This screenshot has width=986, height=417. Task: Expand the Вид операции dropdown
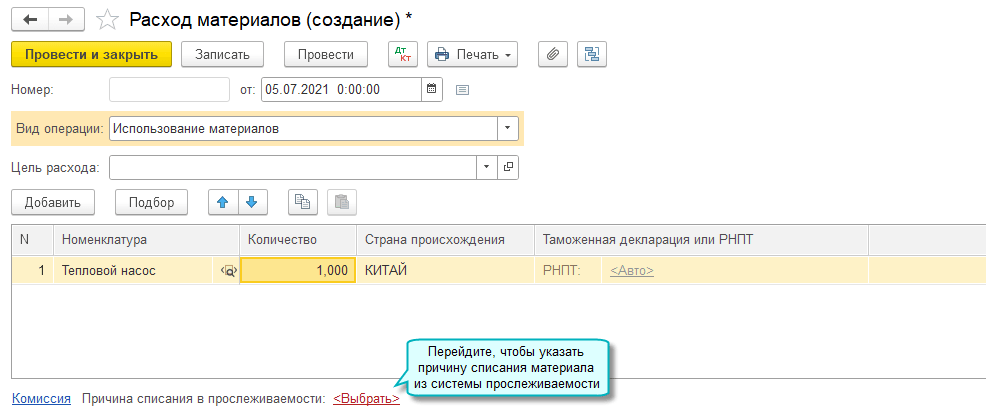tap(508, 129)
